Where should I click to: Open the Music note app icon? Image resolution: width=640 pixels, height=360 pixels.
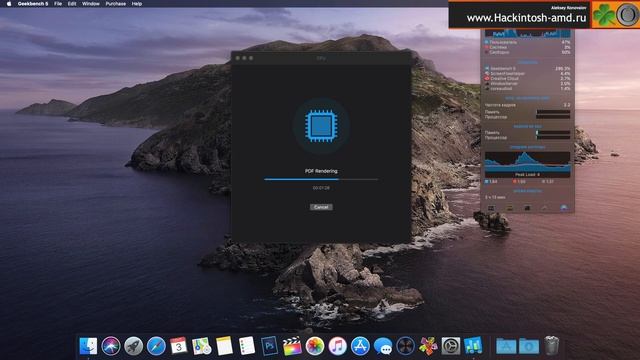pyautogui.click(x=338, y=346)
